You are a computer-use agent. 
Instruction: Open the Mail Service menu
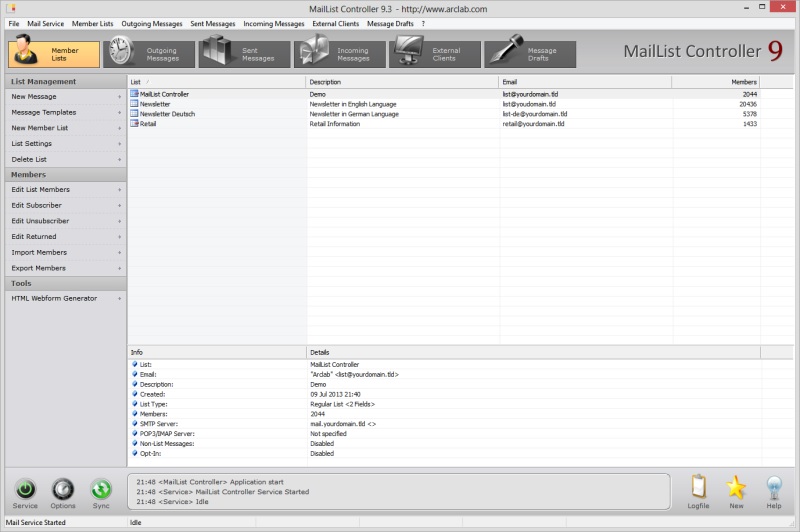[45, 23]
